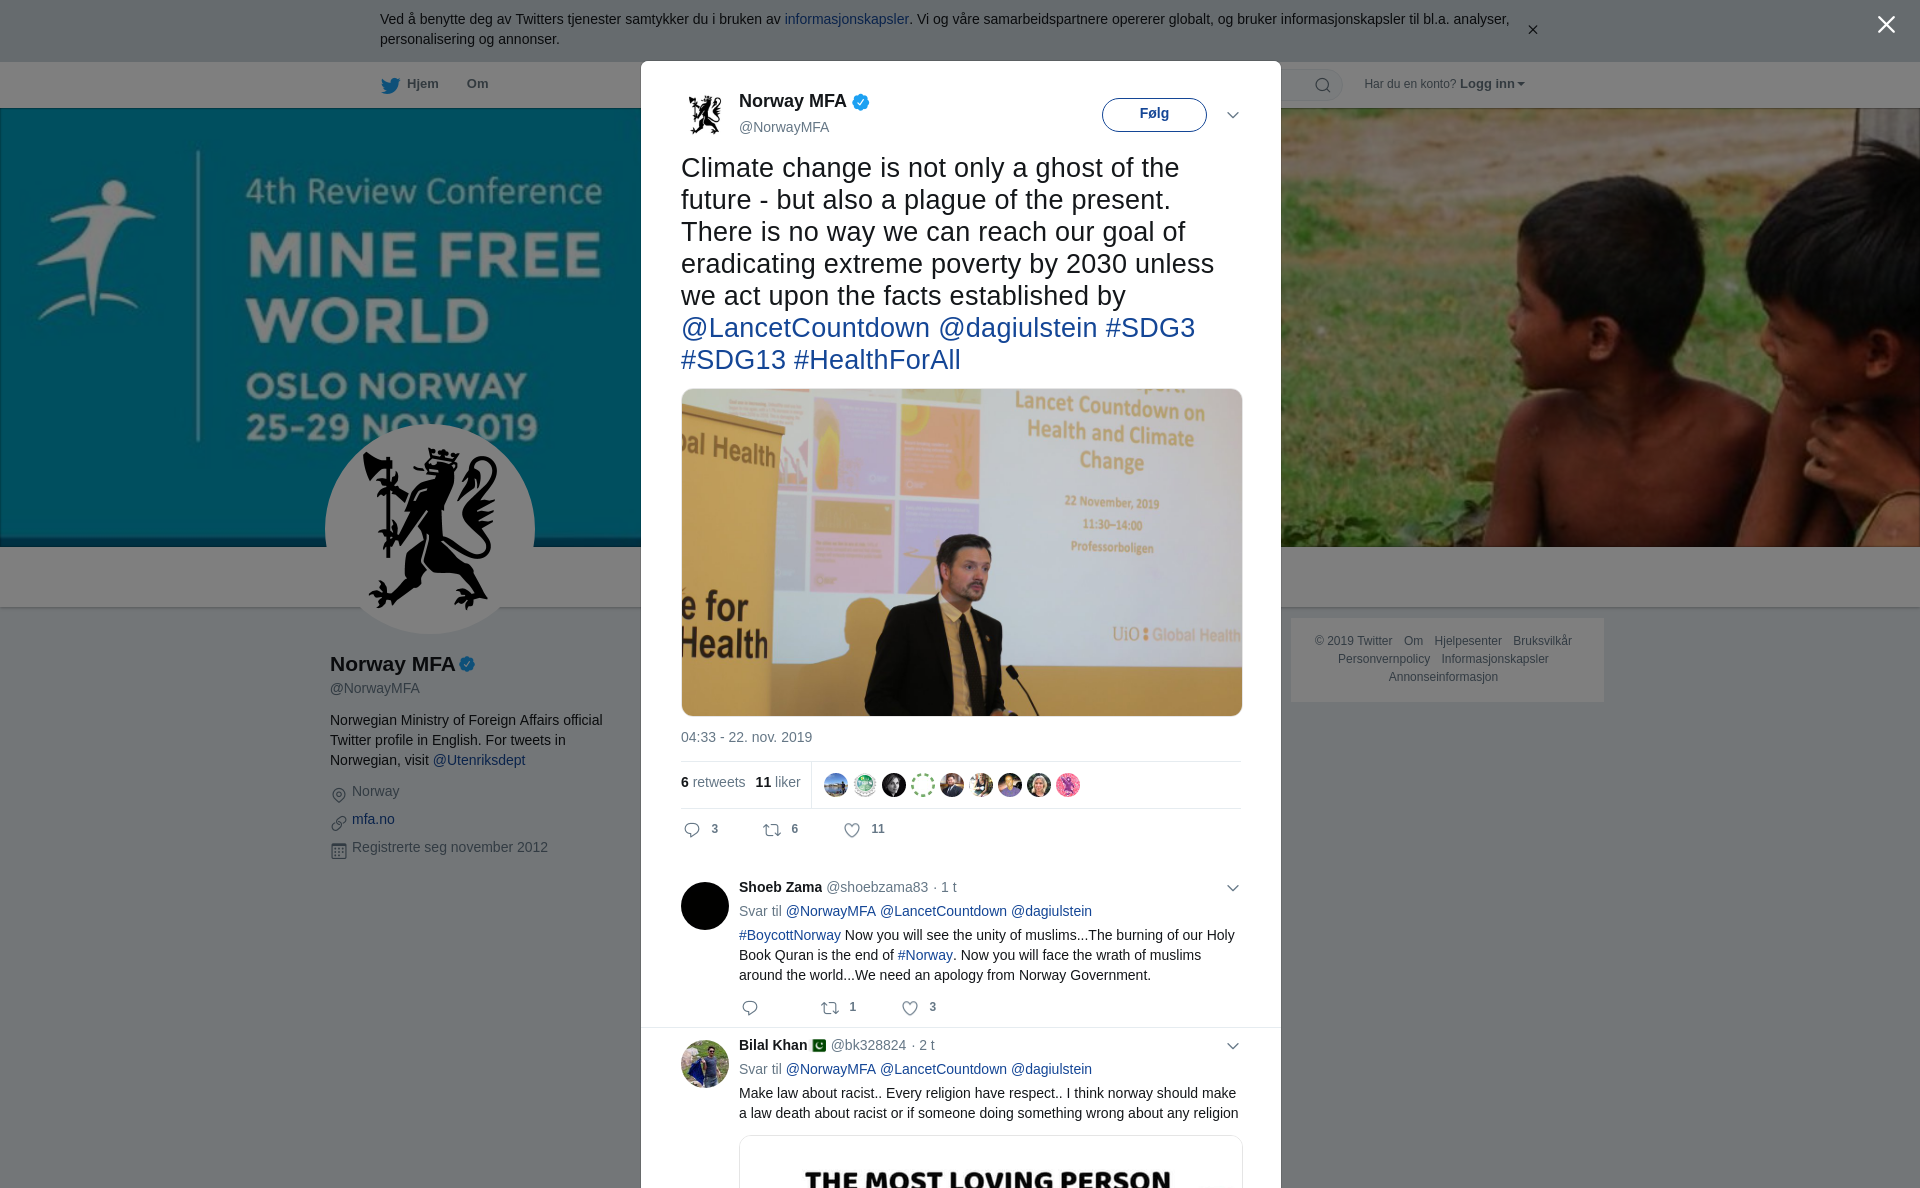Open the Logg inn dropdown
Image resolution: width=1920 pixels, height=1188 pixels.
[1492, 84]
